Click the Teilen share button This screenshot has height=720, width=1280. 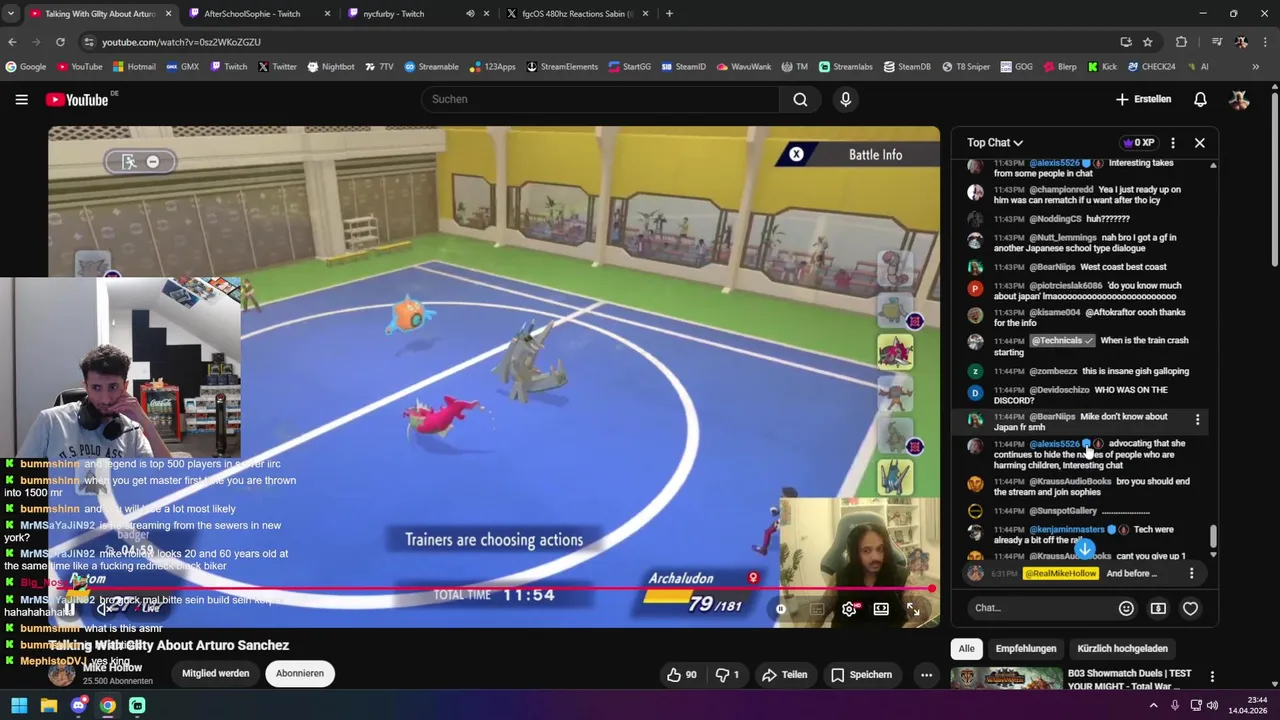(x=784, y=674)
